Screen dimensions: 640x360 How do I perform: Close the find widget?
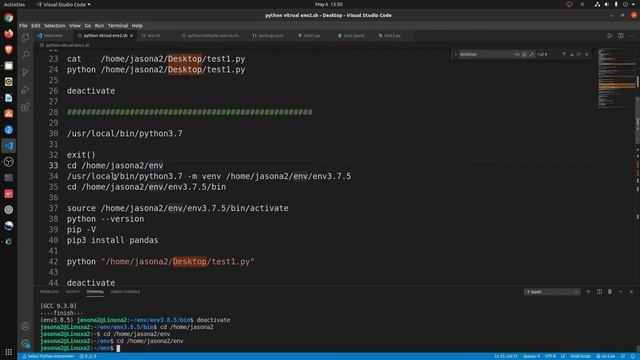(587, 54)
